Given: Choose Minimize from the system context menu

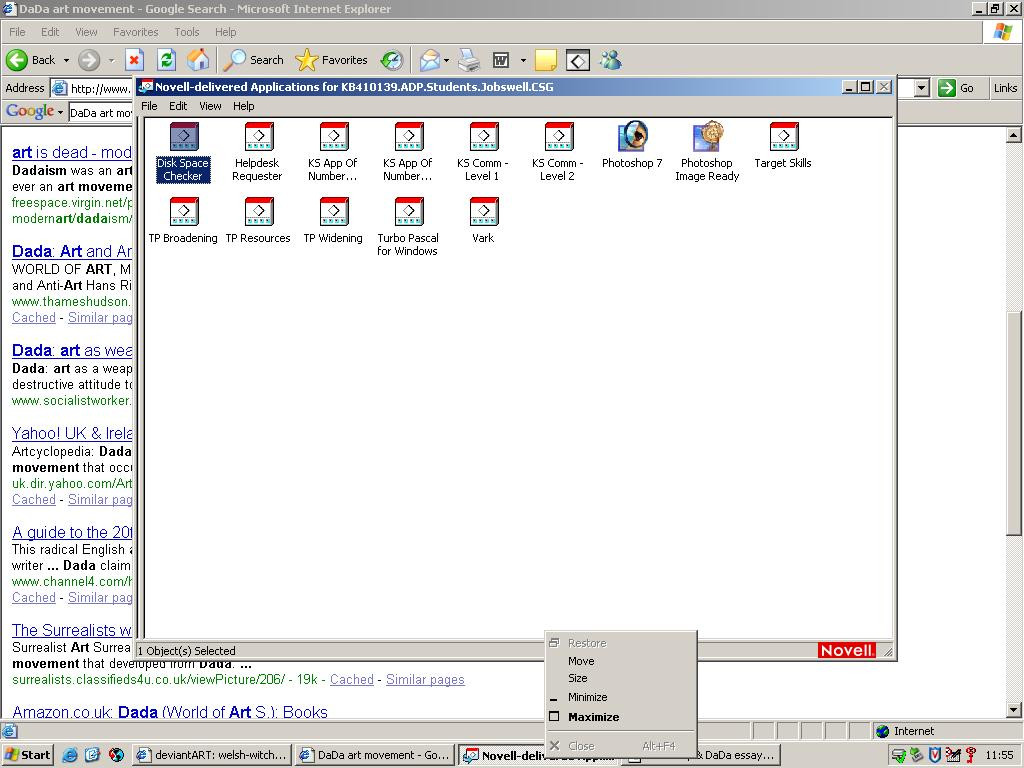Looking at the screenshot, I should pos(621,697).
